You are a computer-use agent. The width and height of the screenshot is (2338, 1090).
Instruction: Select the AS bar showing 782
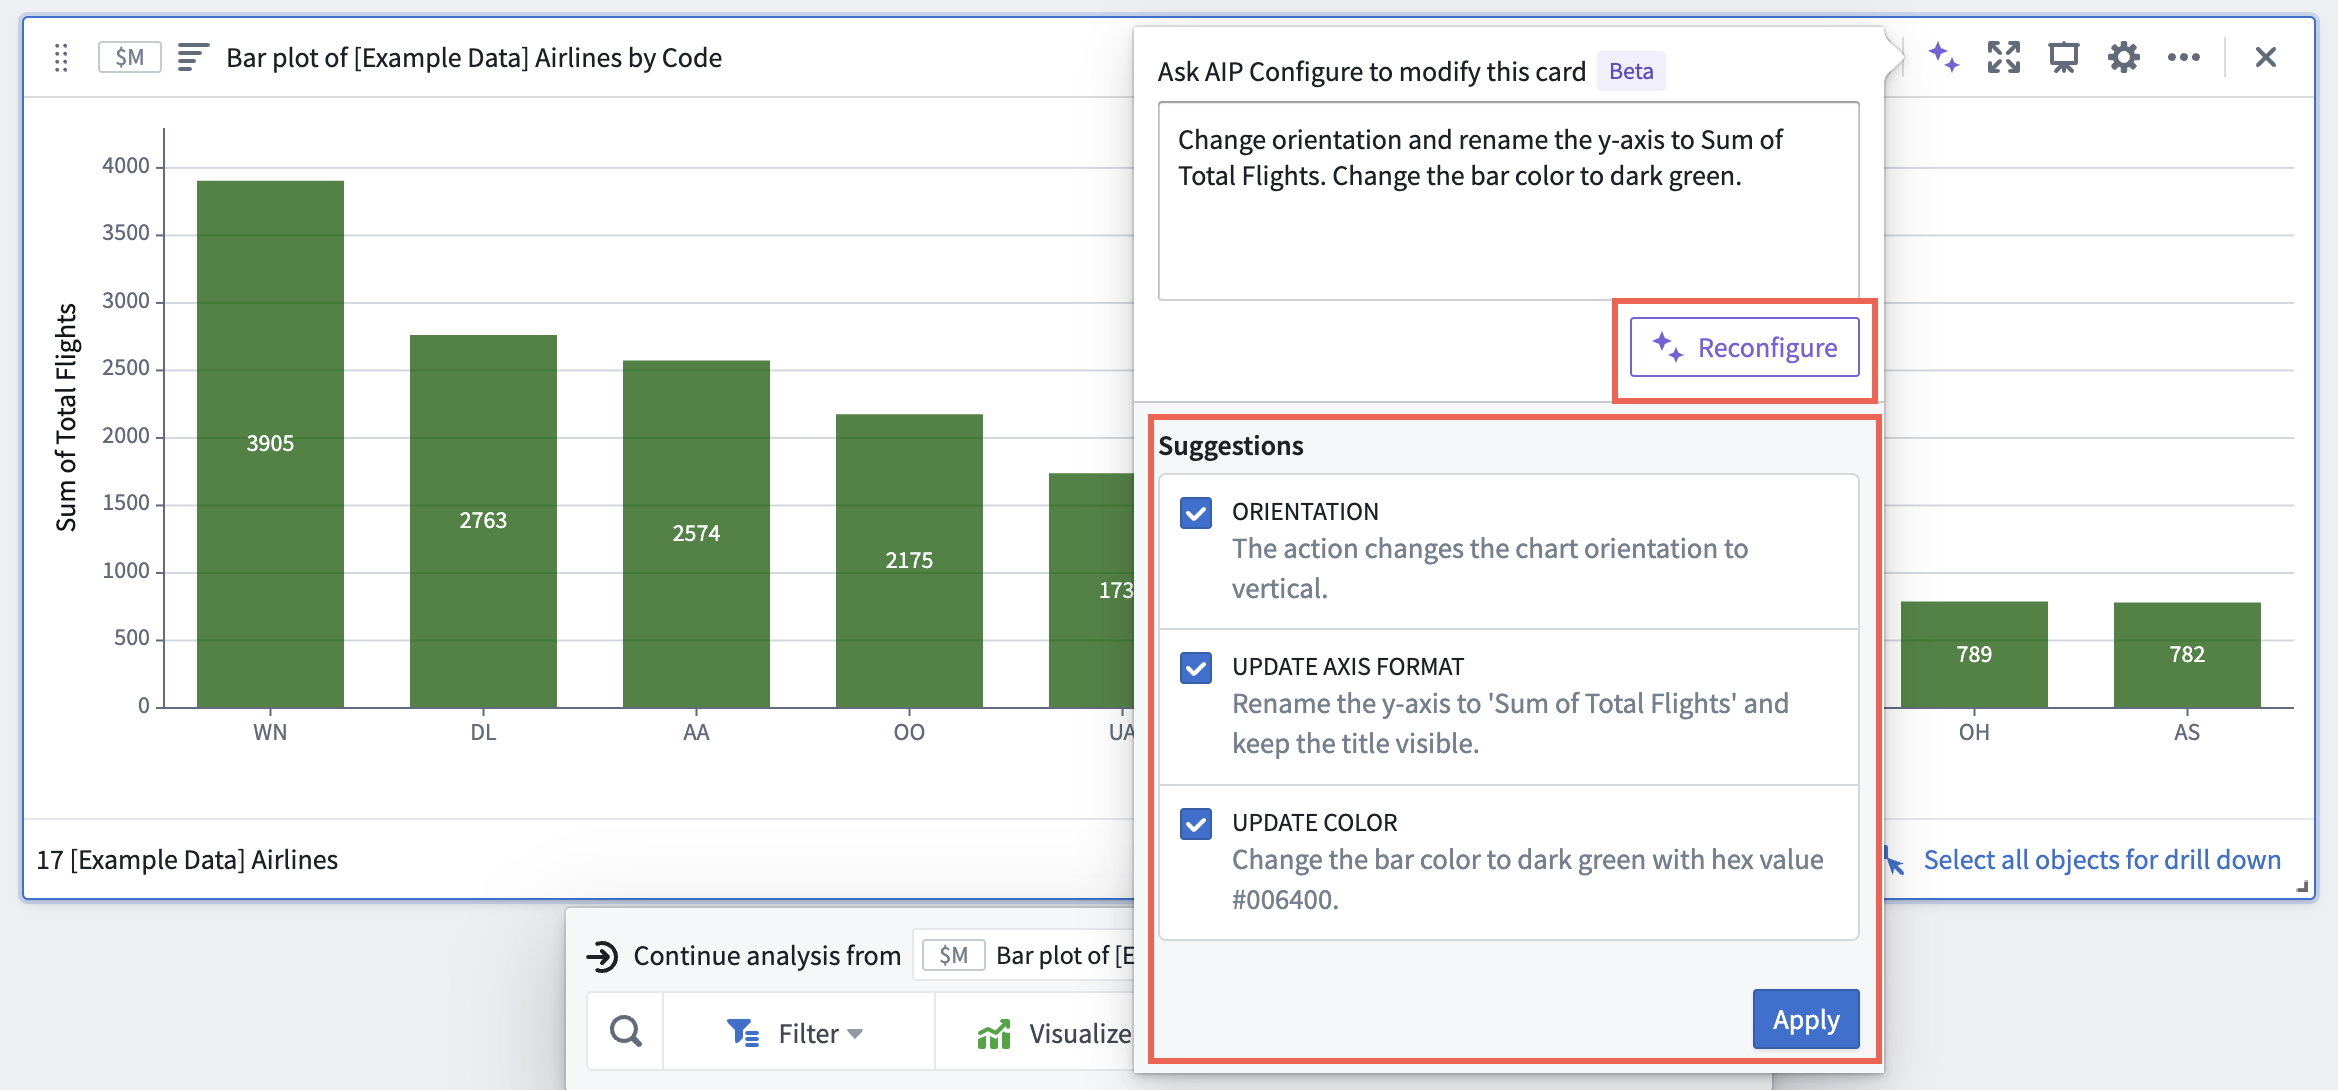click(2187, 655)
